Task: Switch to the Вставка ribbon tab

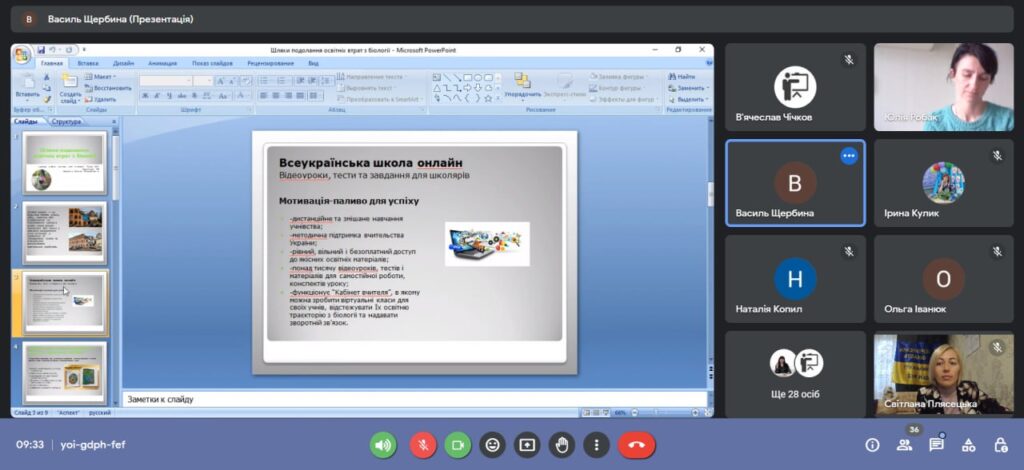Action: click(x=88, y=63)
